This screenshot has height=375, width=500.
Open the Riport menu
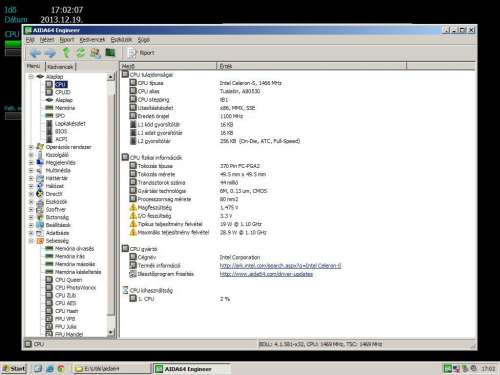tap(67, 40)
